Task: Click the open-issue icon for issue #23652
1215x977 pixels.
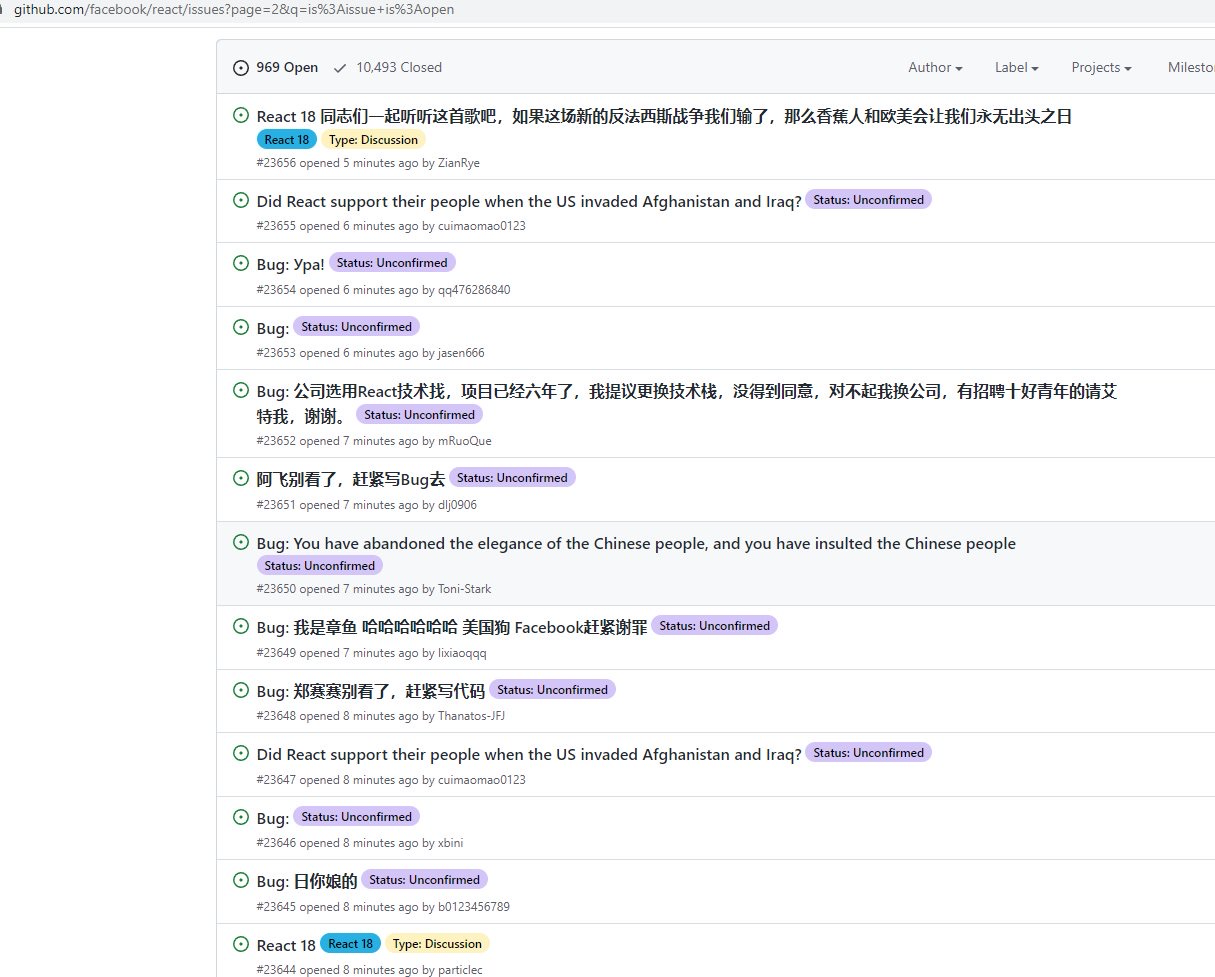Action: pyautogui.click(x=241, y=390)
